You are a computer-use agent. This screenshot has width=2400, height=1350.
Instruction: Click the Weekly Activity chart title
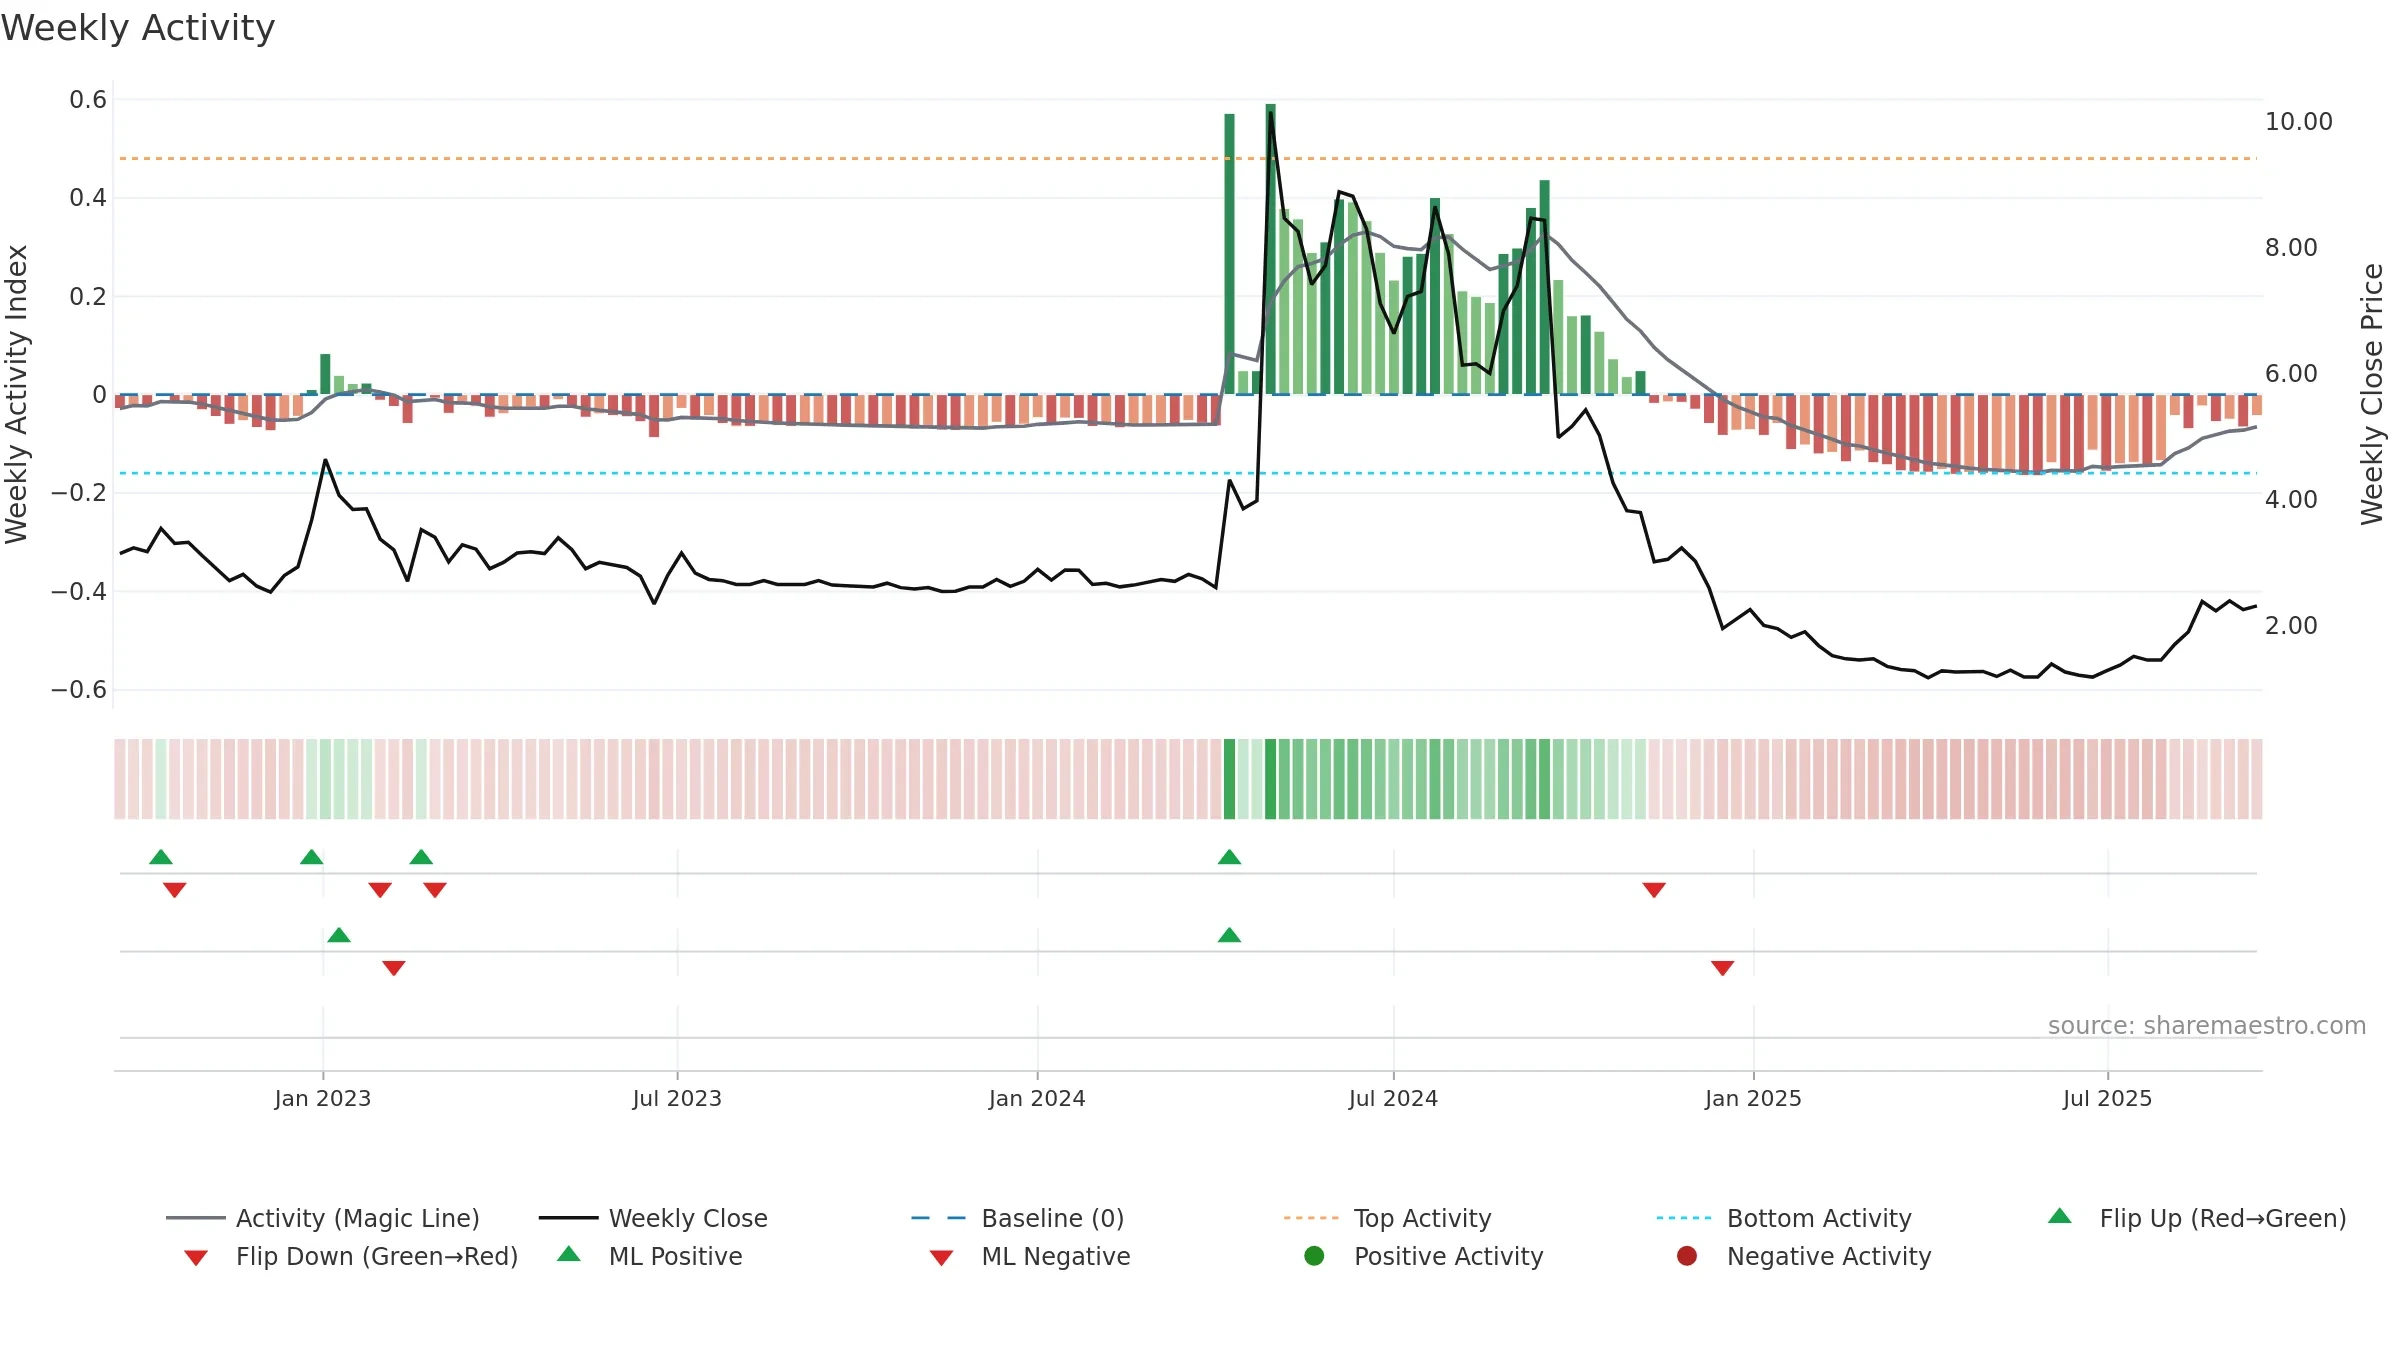[138, 28]
